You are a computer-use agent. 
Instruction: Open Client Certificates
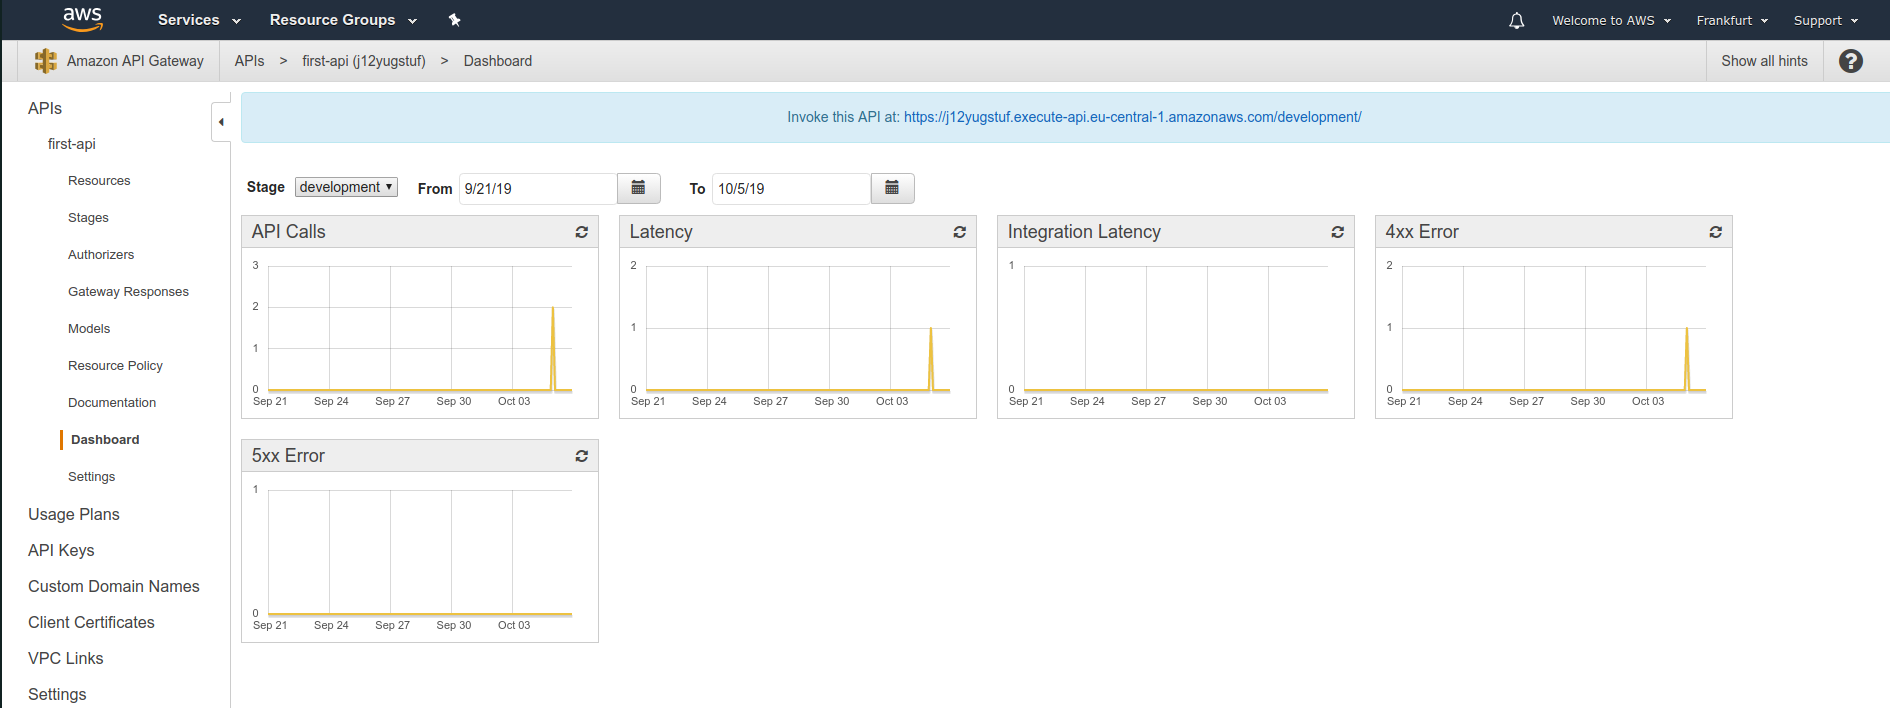tap(91, 622)
